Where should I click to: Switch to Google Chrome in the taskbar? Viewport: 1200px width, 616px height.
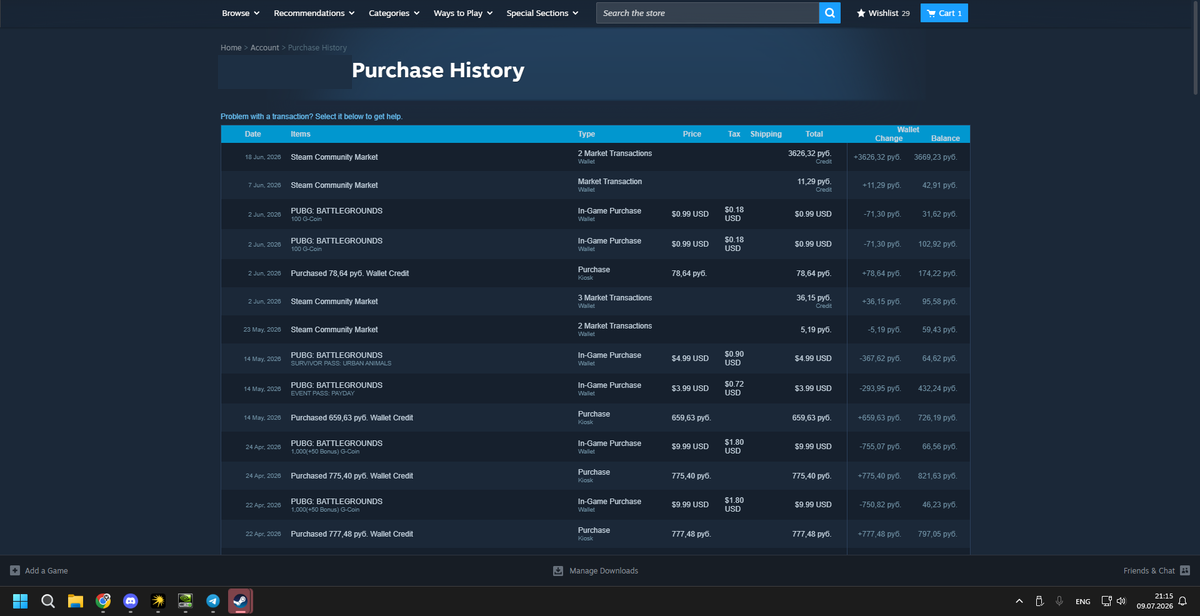pos(103,601)
